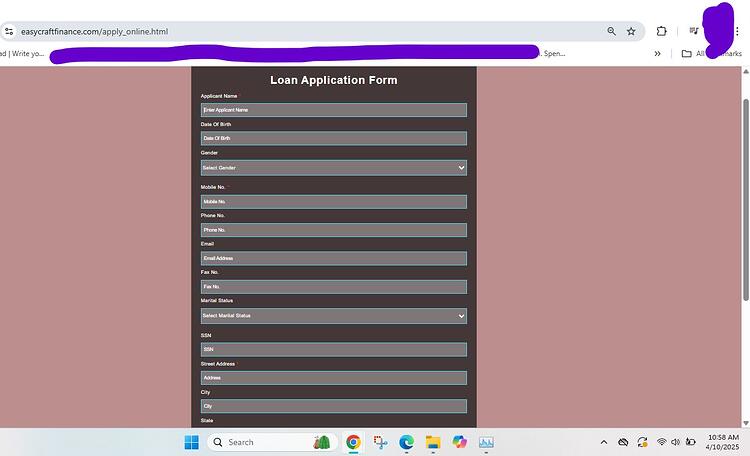Expand the Select Gender dropdown
Screen dimensions: 750x456
point(333,168)
